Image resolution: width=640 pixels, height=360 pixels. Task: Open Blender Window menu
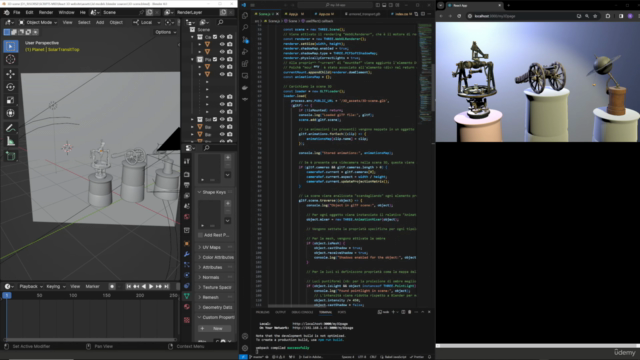click(67, 13)
